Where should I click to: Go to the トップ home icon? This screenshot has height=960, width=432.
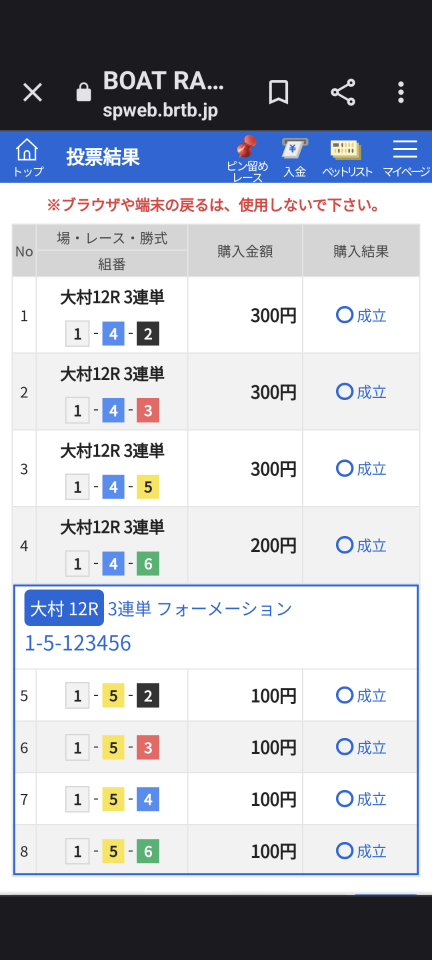click(x=28, y=157)
